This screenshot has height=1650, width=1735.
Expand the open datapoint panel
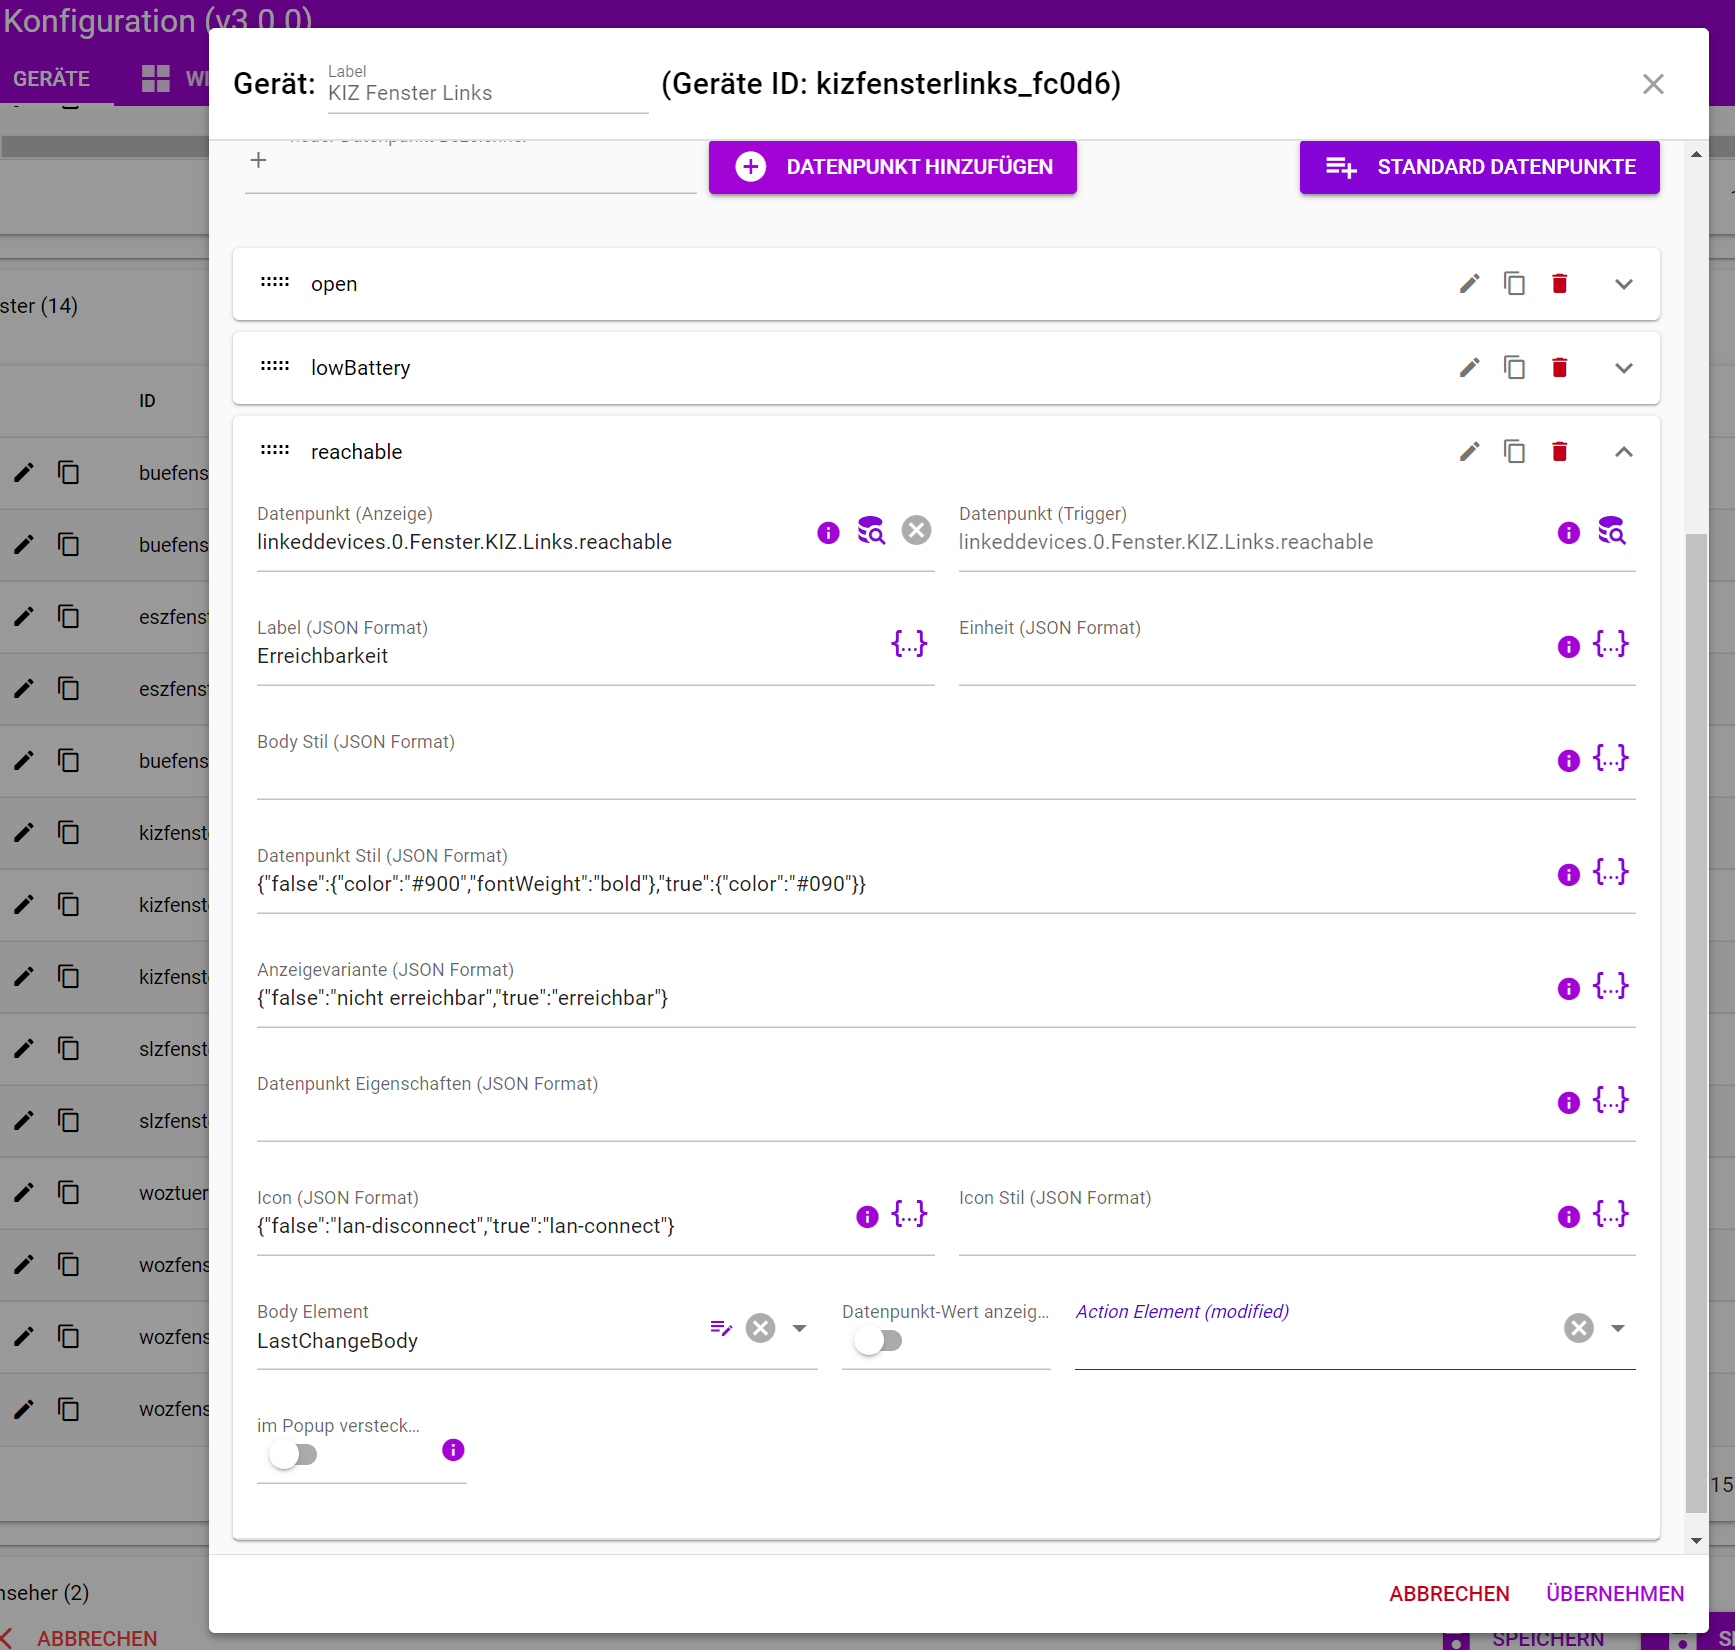(x=1624, y=284)
